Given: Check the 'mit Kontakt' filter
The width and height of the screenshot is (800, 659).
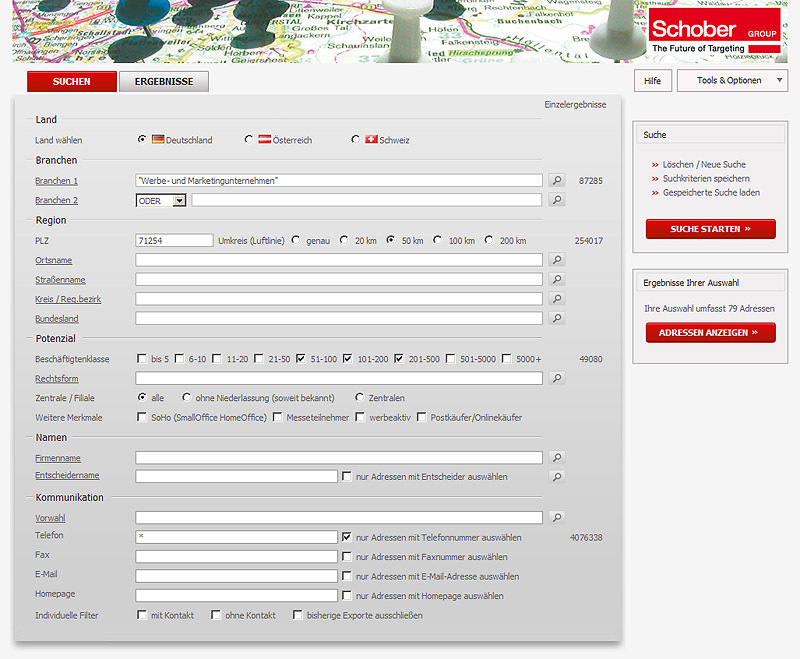Looking at the screenshot, I should pos(141,615).
